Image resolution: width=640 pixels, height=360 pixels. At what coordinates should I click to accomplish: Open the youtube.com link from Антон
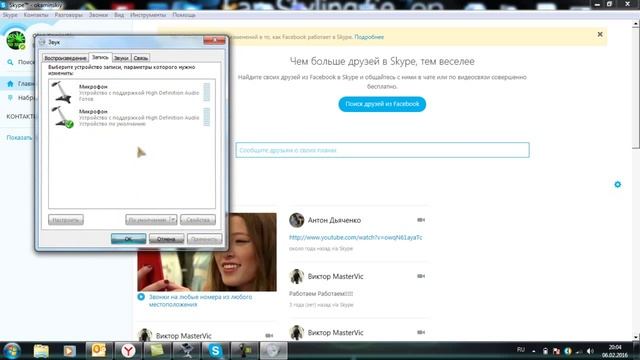356,237
